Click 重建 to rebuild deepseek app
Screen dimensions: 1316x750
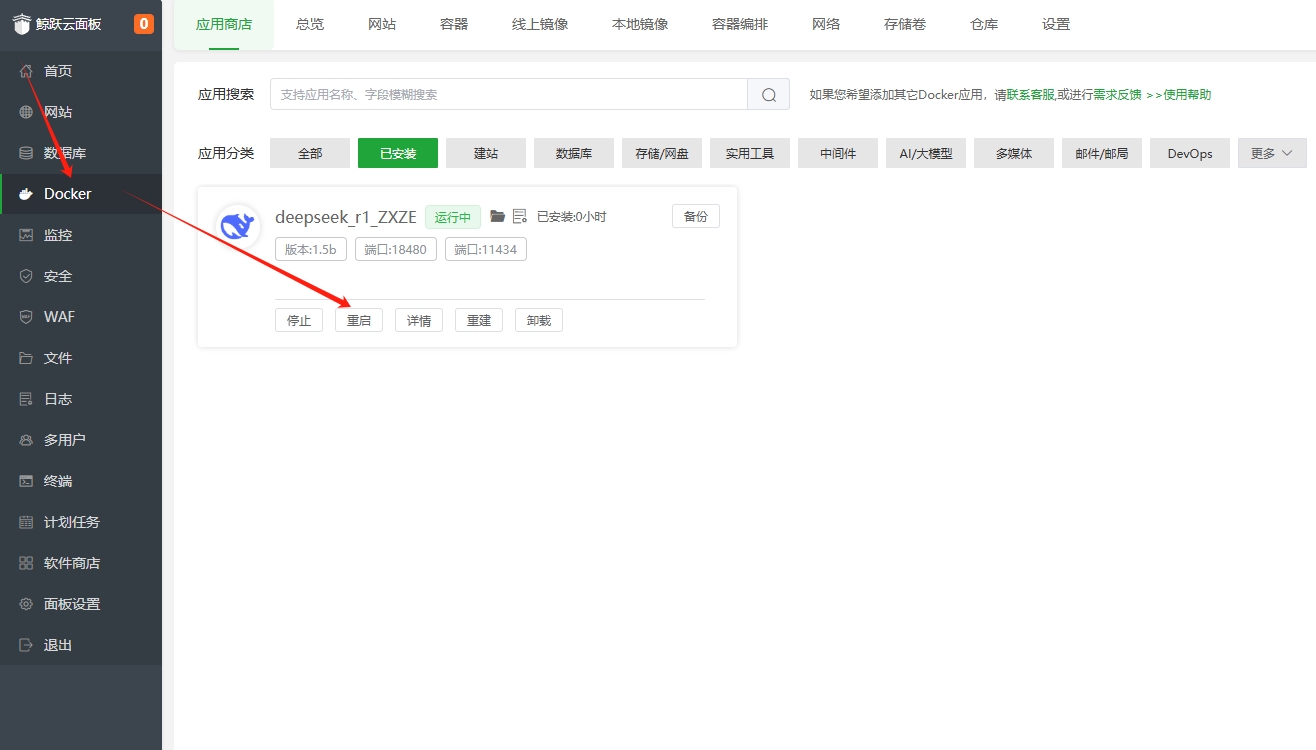point(479,320)
